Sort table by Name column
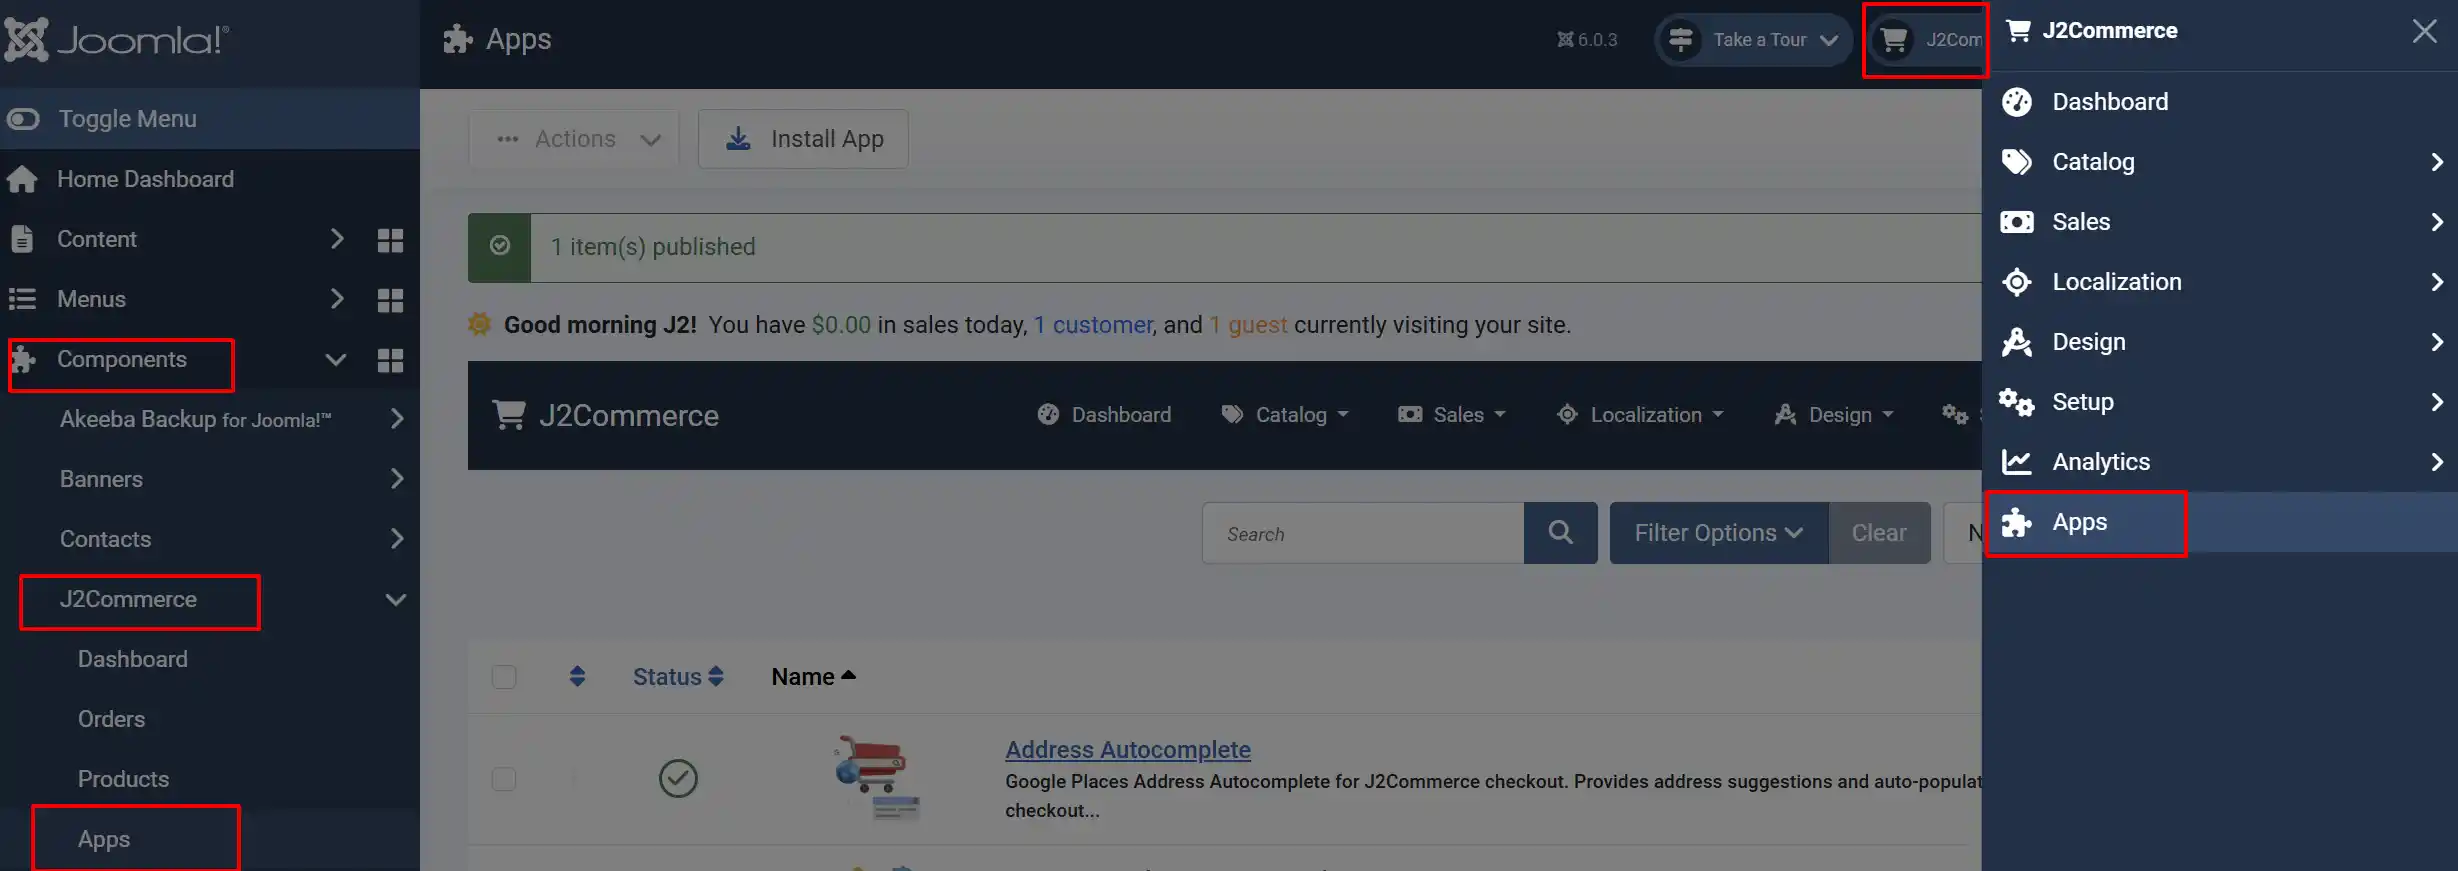The image size is (2458, 871). click(813, 677)
